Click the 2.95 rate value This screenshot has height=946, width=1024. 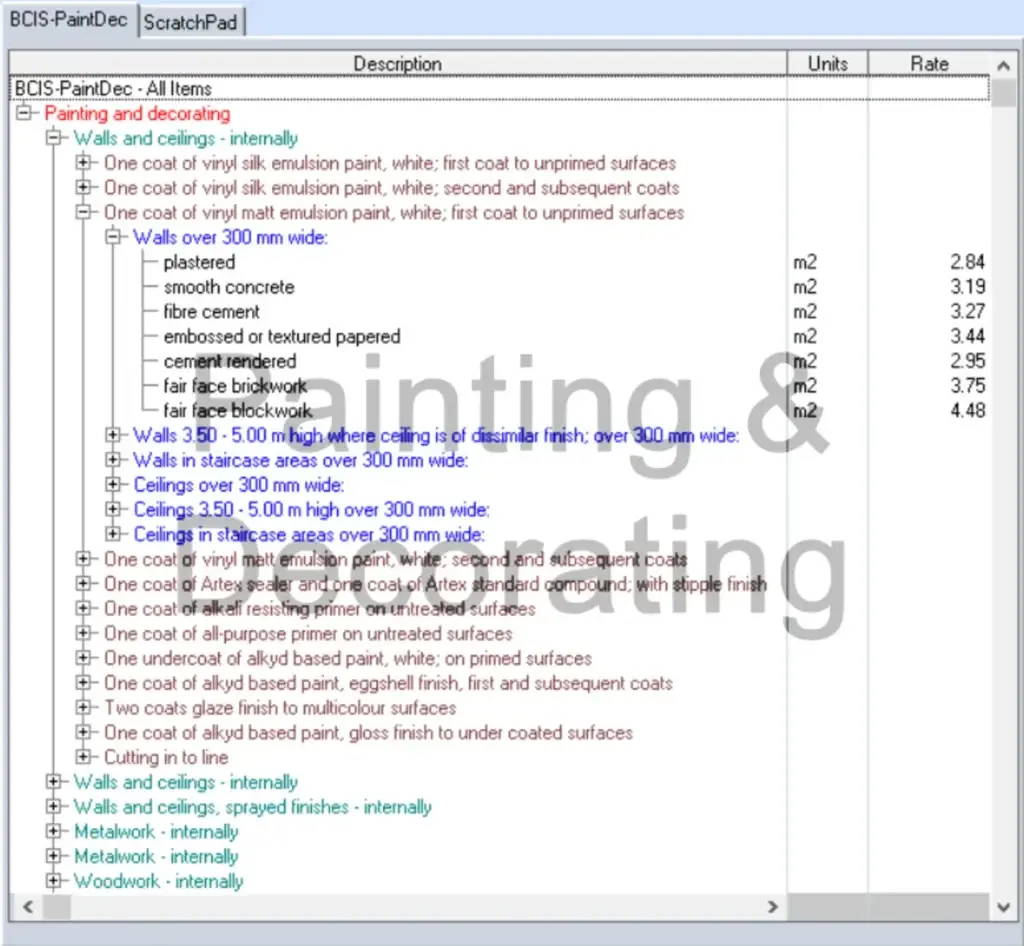coord(967,361)
